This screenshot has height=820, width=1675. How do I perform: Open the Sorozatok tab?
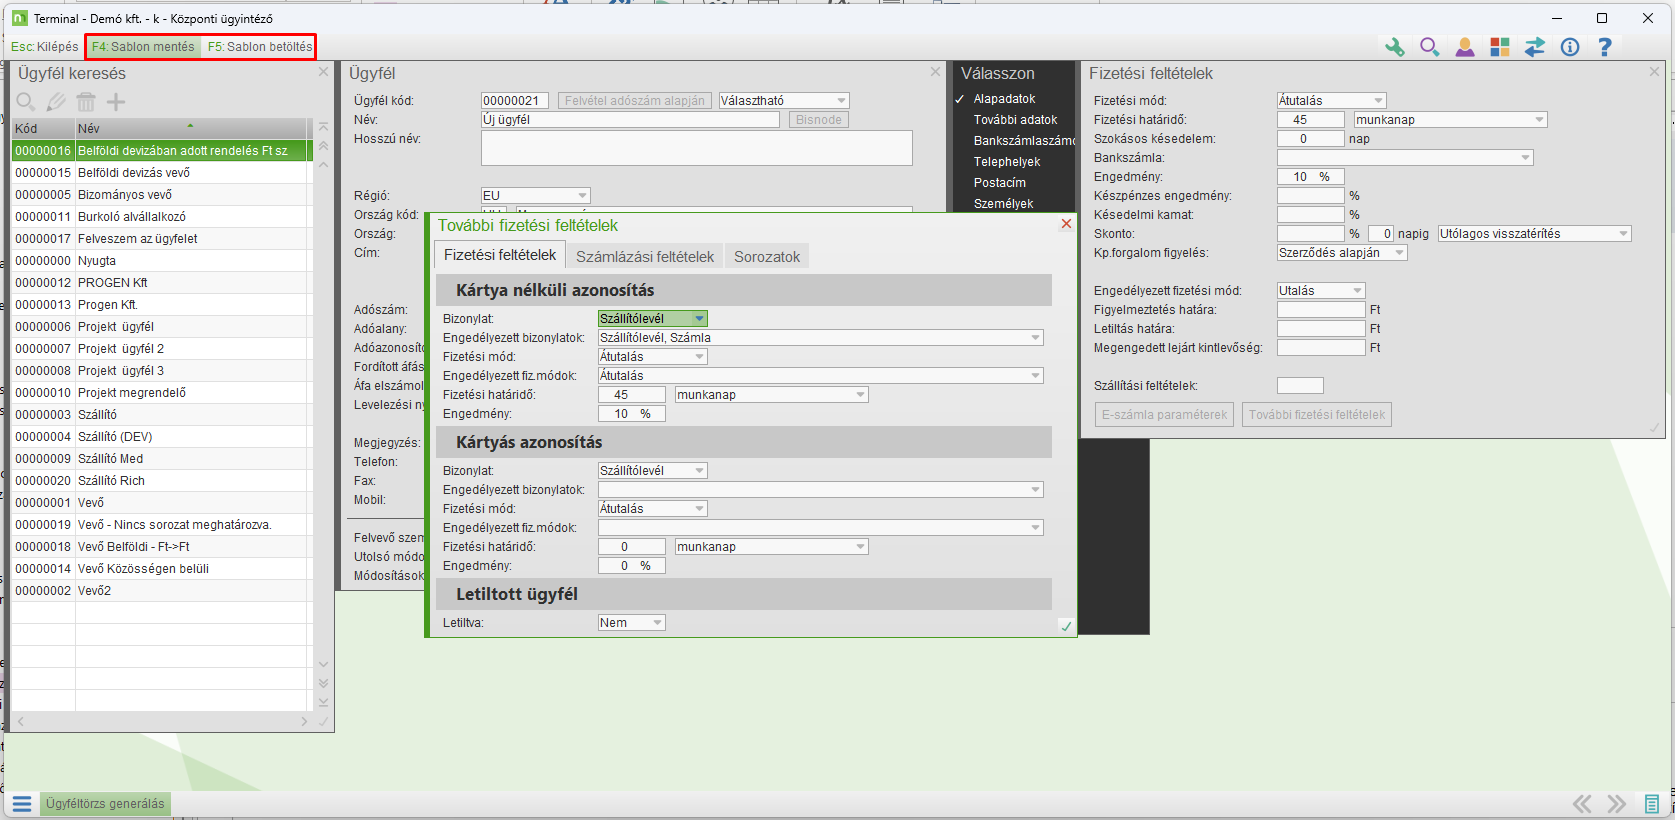pos(767,257)
